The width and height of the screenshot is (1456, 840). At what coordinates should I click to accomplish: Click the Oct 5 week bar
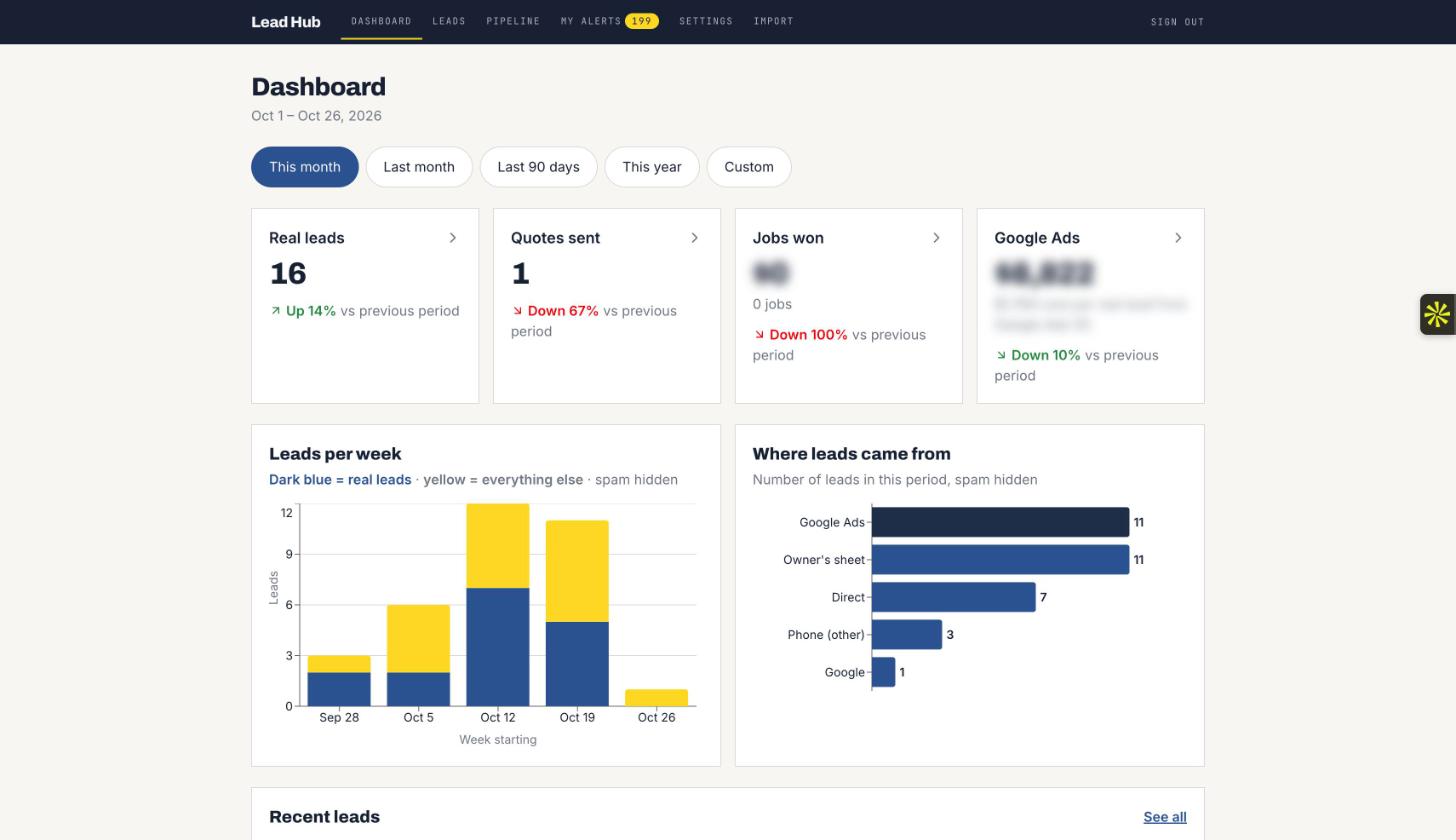[419, 655]
